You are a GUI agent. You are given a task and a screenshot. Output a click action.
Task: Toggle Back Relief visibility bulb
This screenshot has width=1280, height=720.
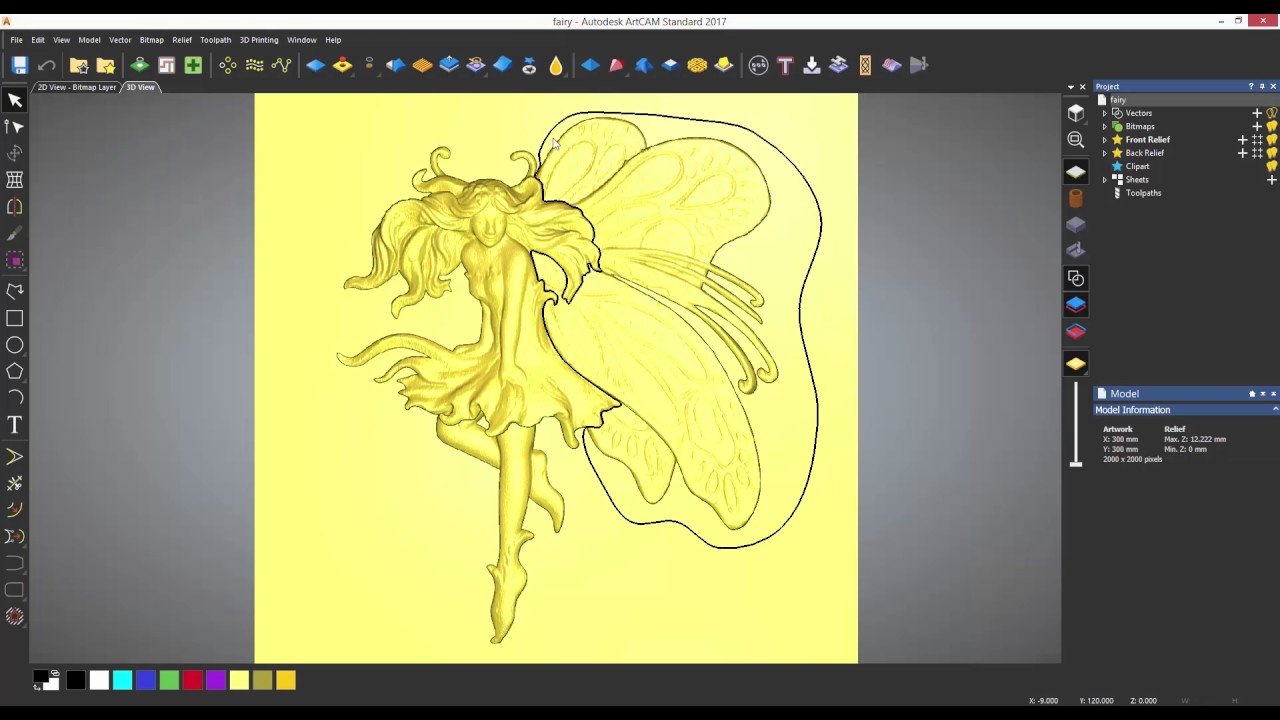[1272, 153]
